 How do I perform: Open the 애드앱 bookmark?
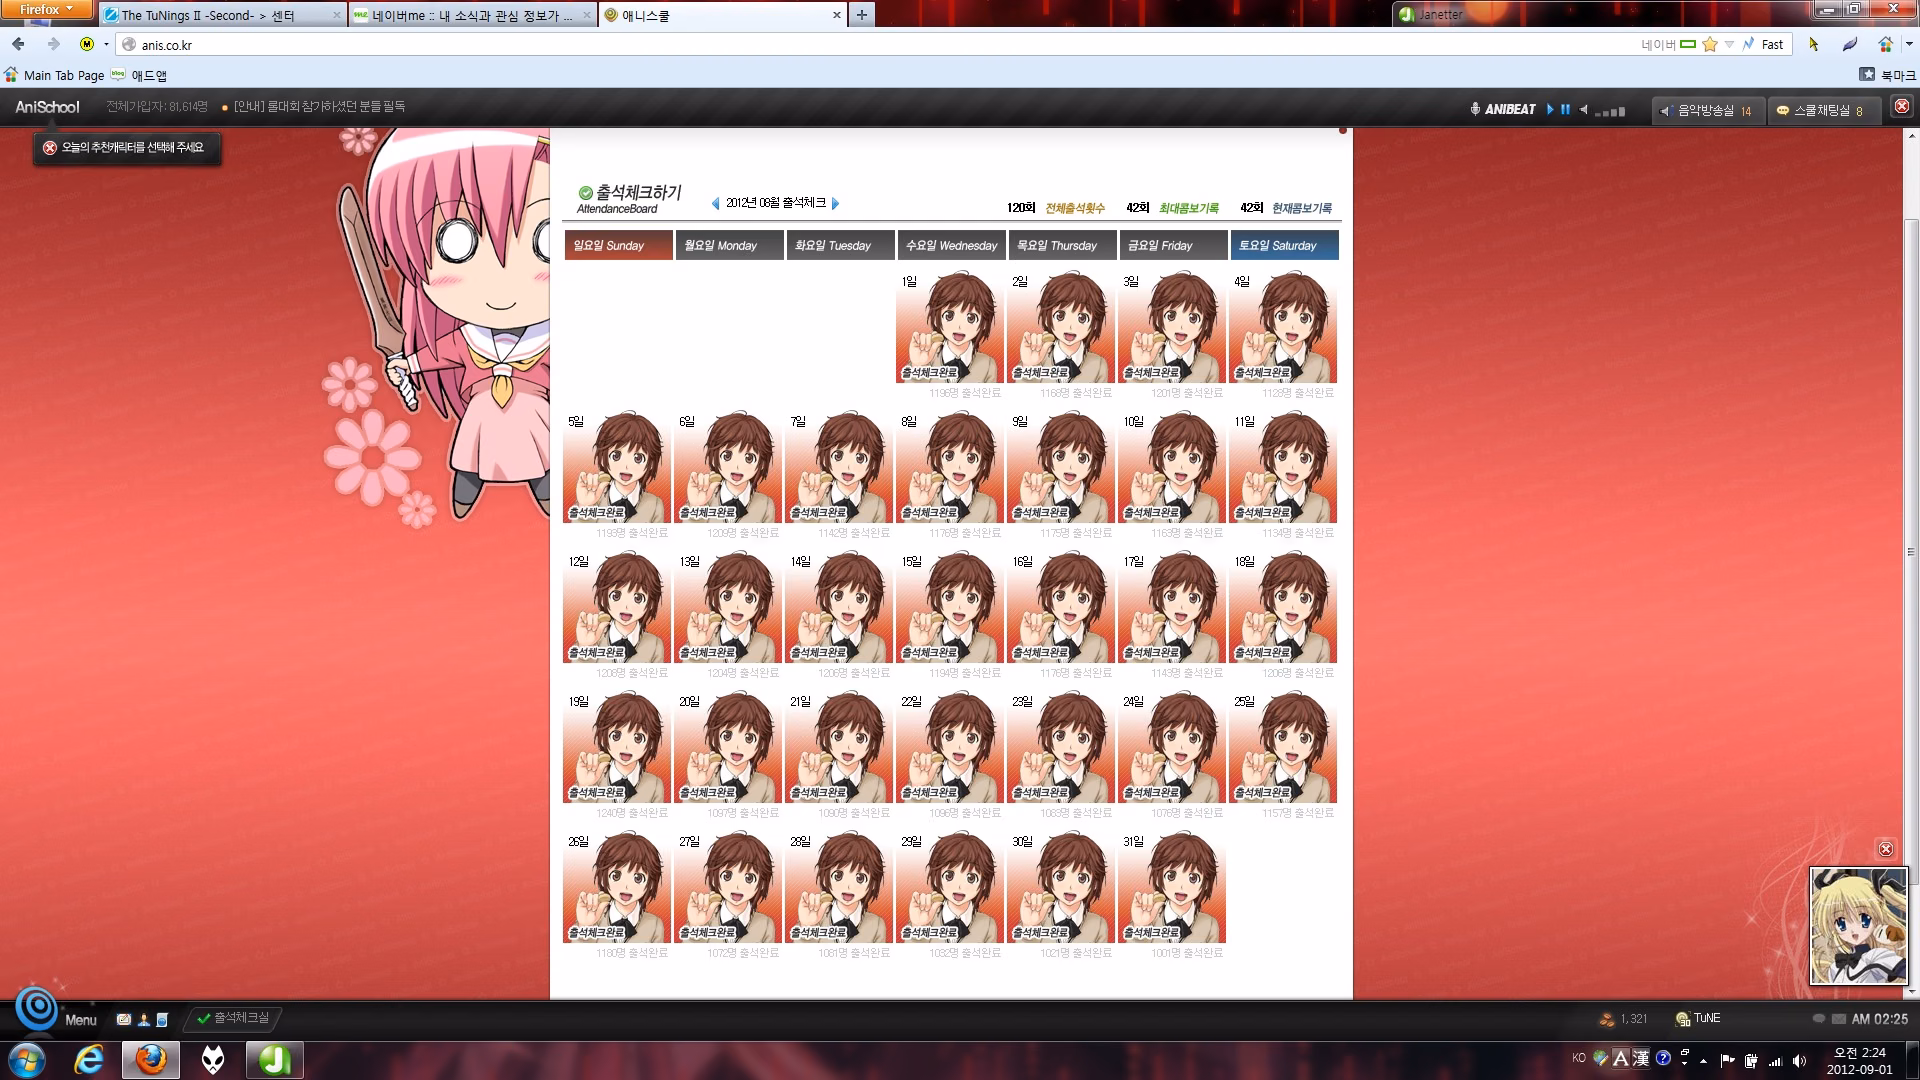click(x=139, y=75)
